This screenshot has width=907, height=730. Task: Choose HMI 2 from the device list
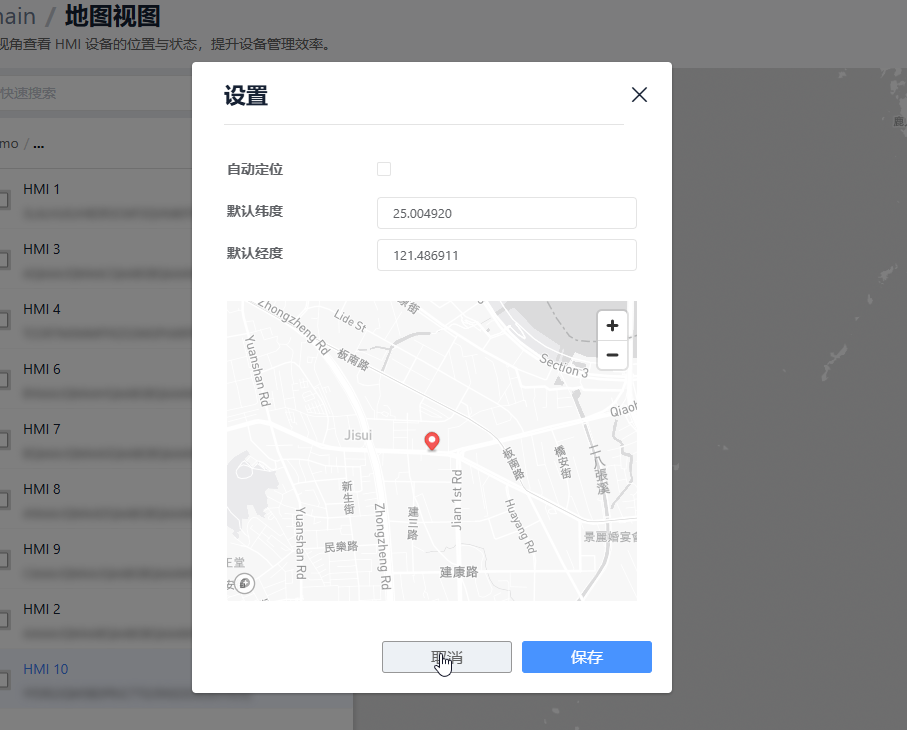[x=42, y=609]
